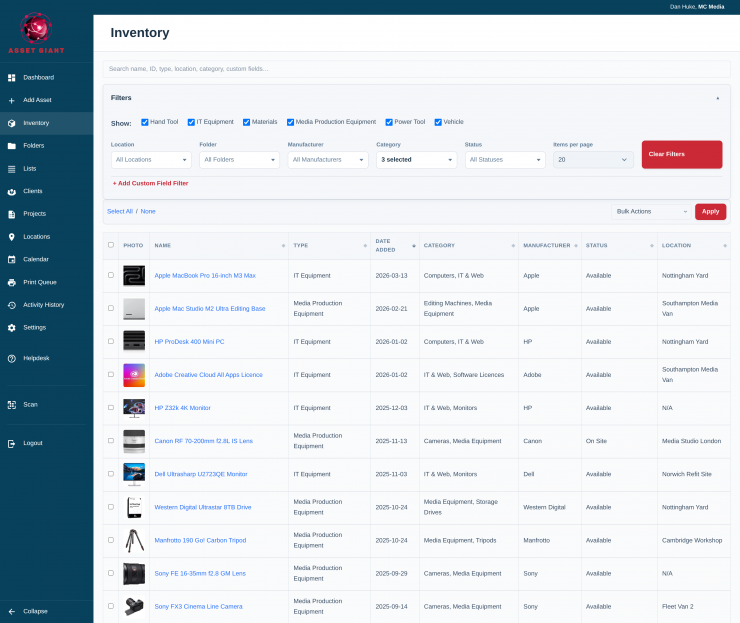The image size is (740, 623).
Task: Open the Folders menu item
Action: (34, 146)
